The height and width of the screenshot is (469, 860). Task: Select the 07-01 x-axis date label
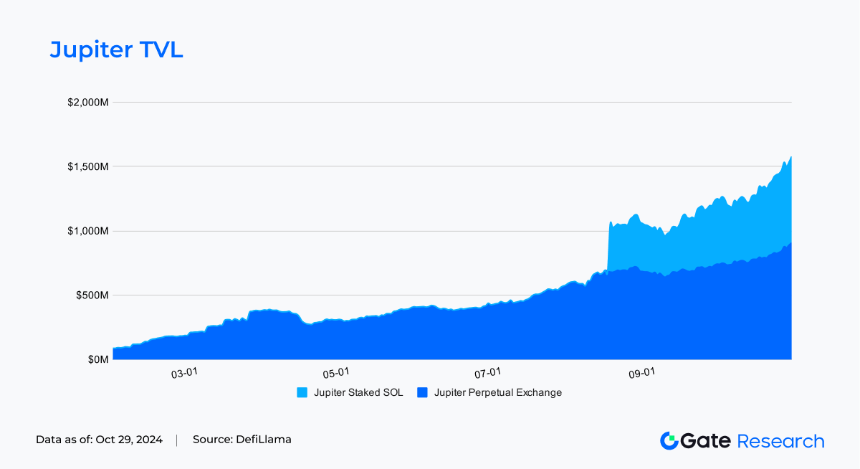[x=488, y=374]
